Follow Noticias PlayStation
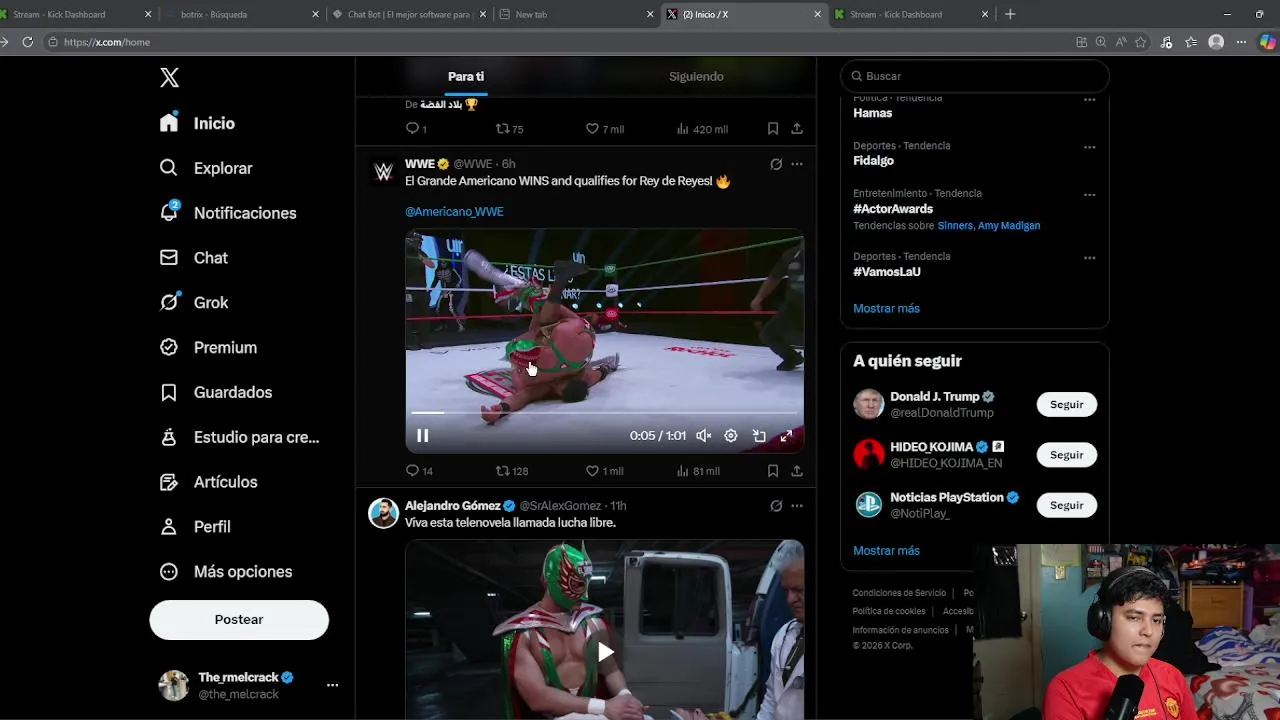The image size is (1280, 720). pyautogui.click(x=1067, y=505)
